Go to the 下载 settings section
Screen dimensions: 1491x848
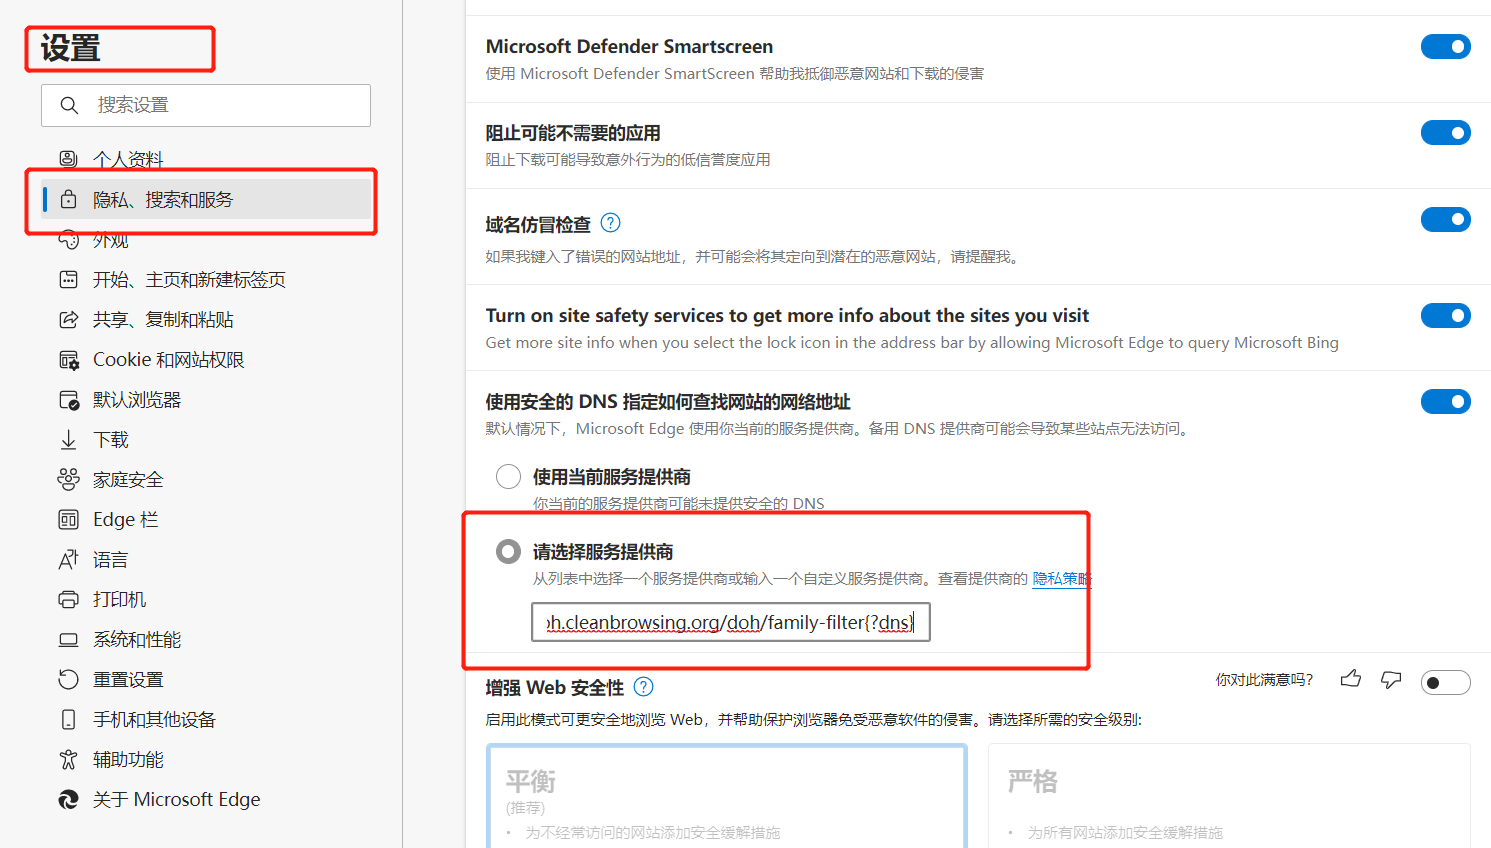tap(206, 439)
